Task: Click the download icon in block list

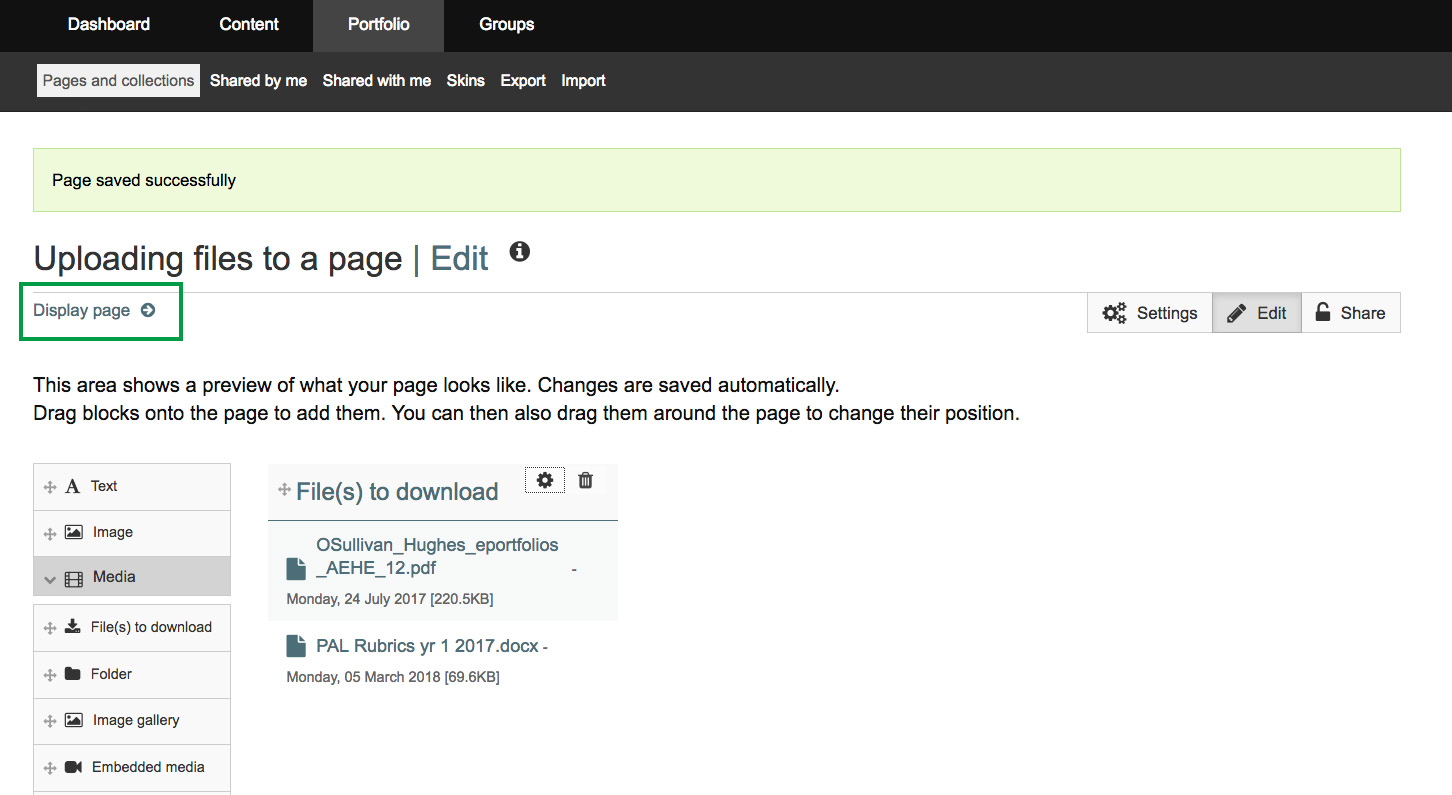Action: coord(73,627)
